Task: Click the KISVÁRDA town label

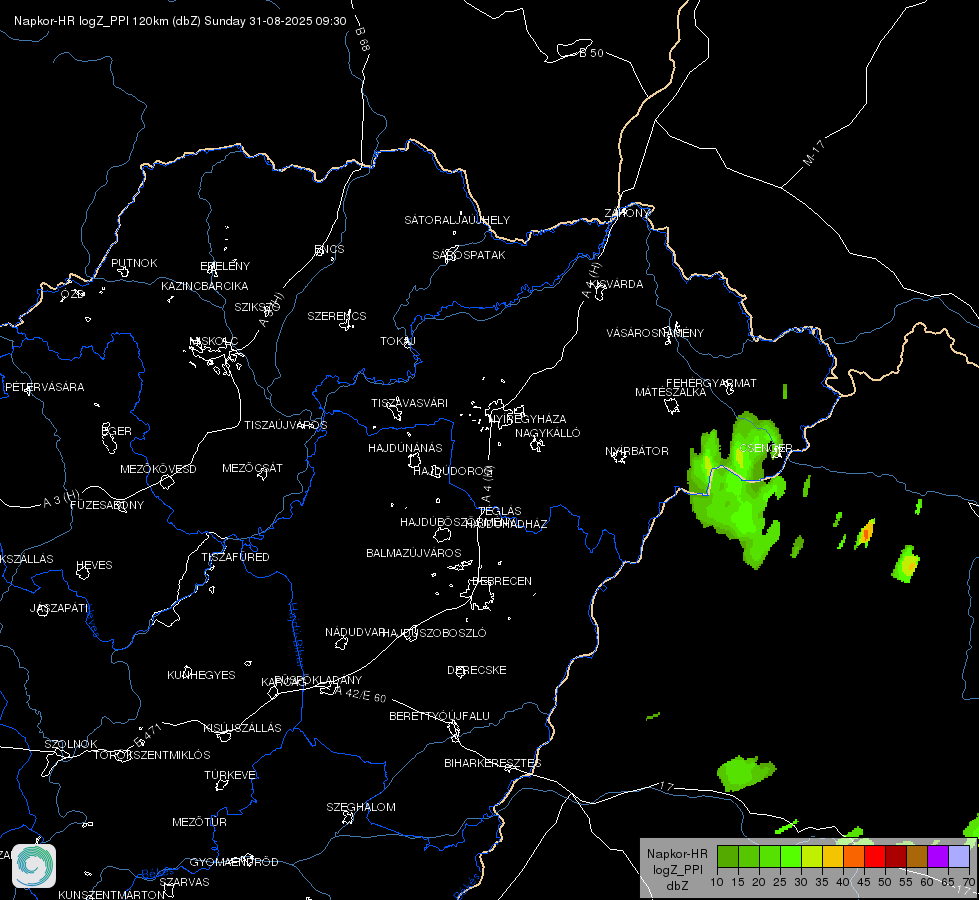Action: 616,284
